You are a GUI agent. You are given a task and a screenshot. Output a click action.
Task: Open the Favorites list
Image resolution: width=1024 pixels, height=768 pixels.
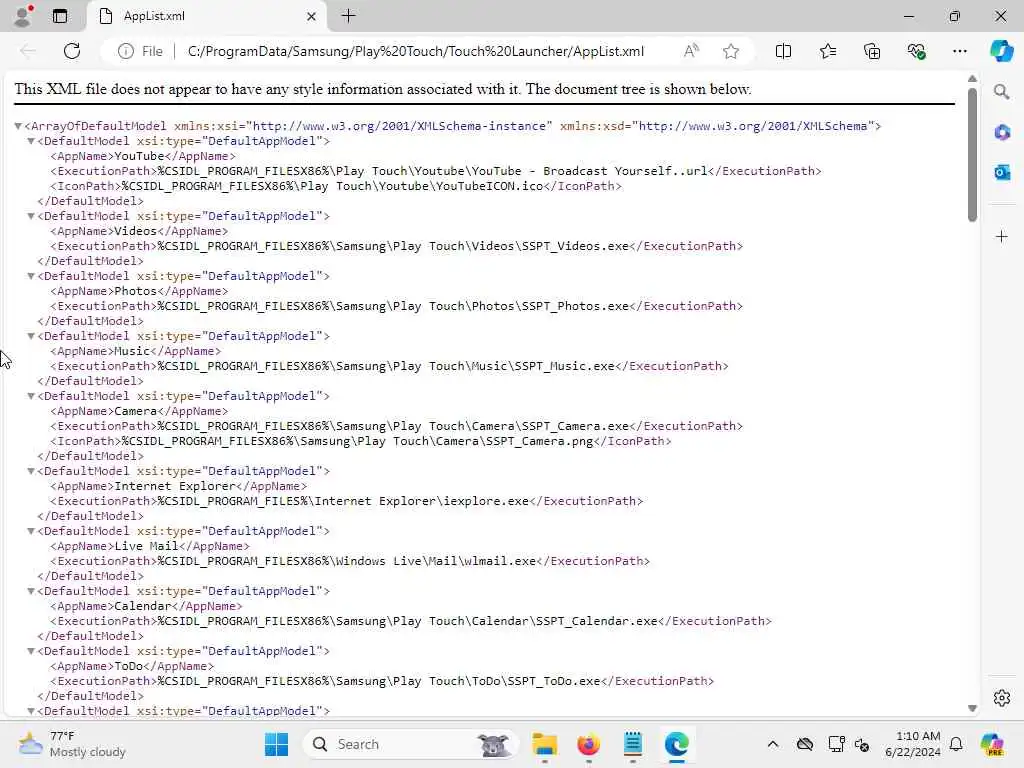(x=827, y=51)
